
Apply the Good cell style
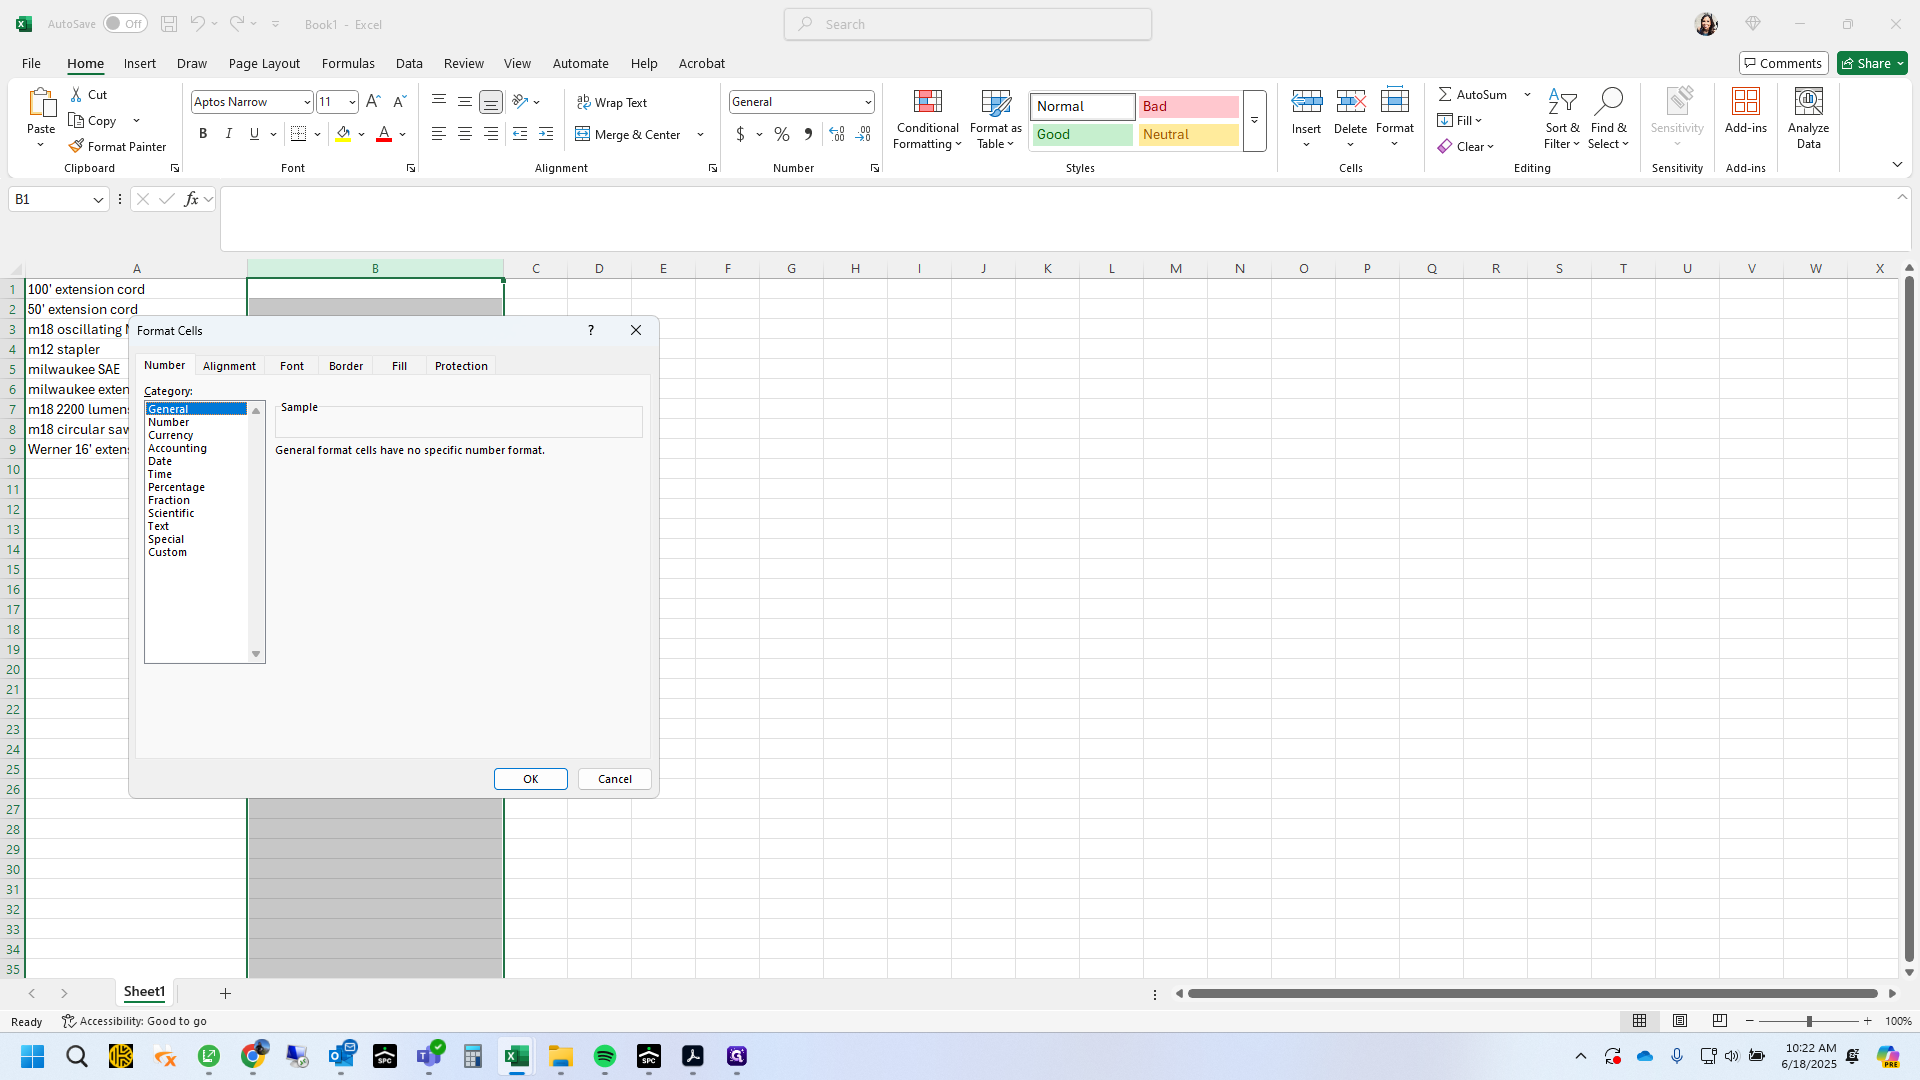point(1082,134)
